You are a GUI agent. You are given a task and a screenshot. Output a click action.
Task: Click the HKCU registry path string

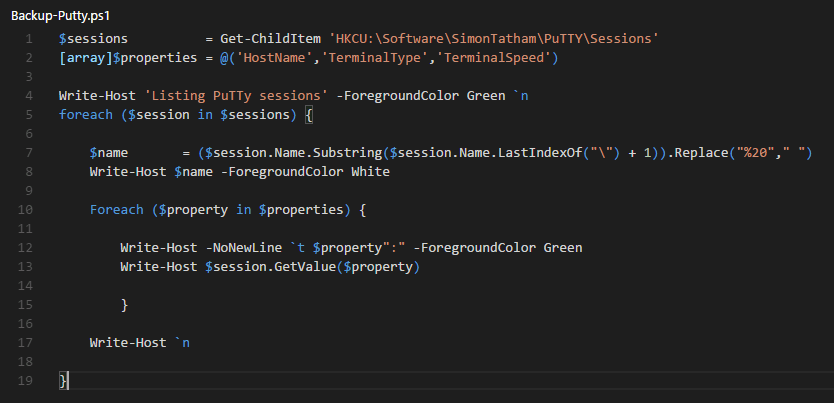495,39
